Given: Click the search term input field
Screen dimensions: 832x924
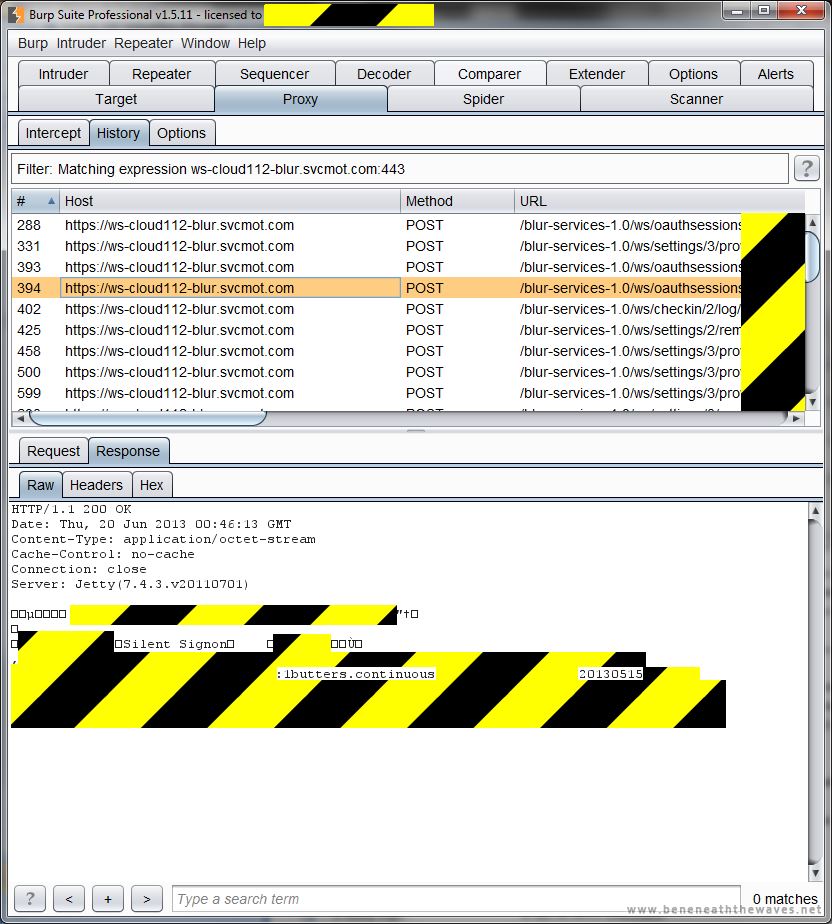Looking at the screenshot, I should pos(456,899).
